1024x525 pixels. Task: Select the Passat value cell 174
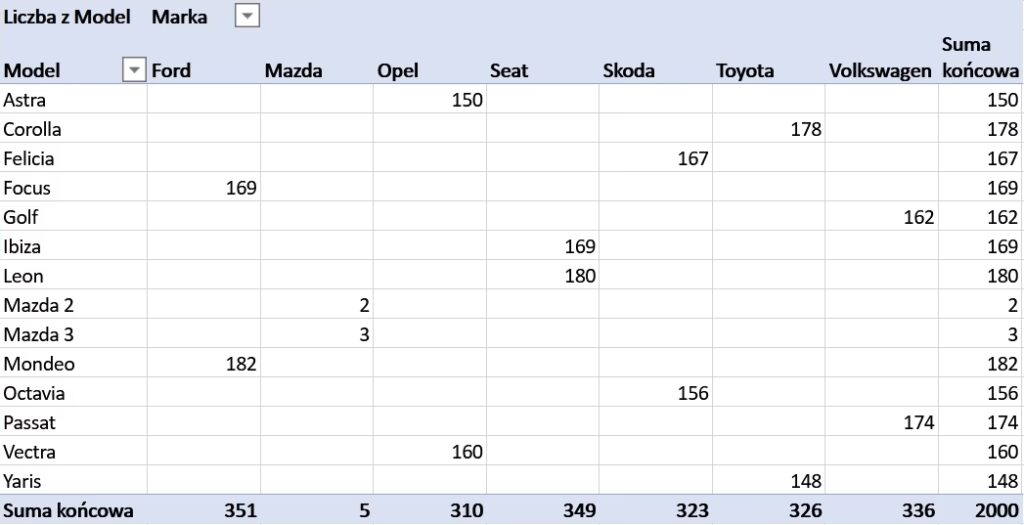pyautogui.click(x=917, y=423)
